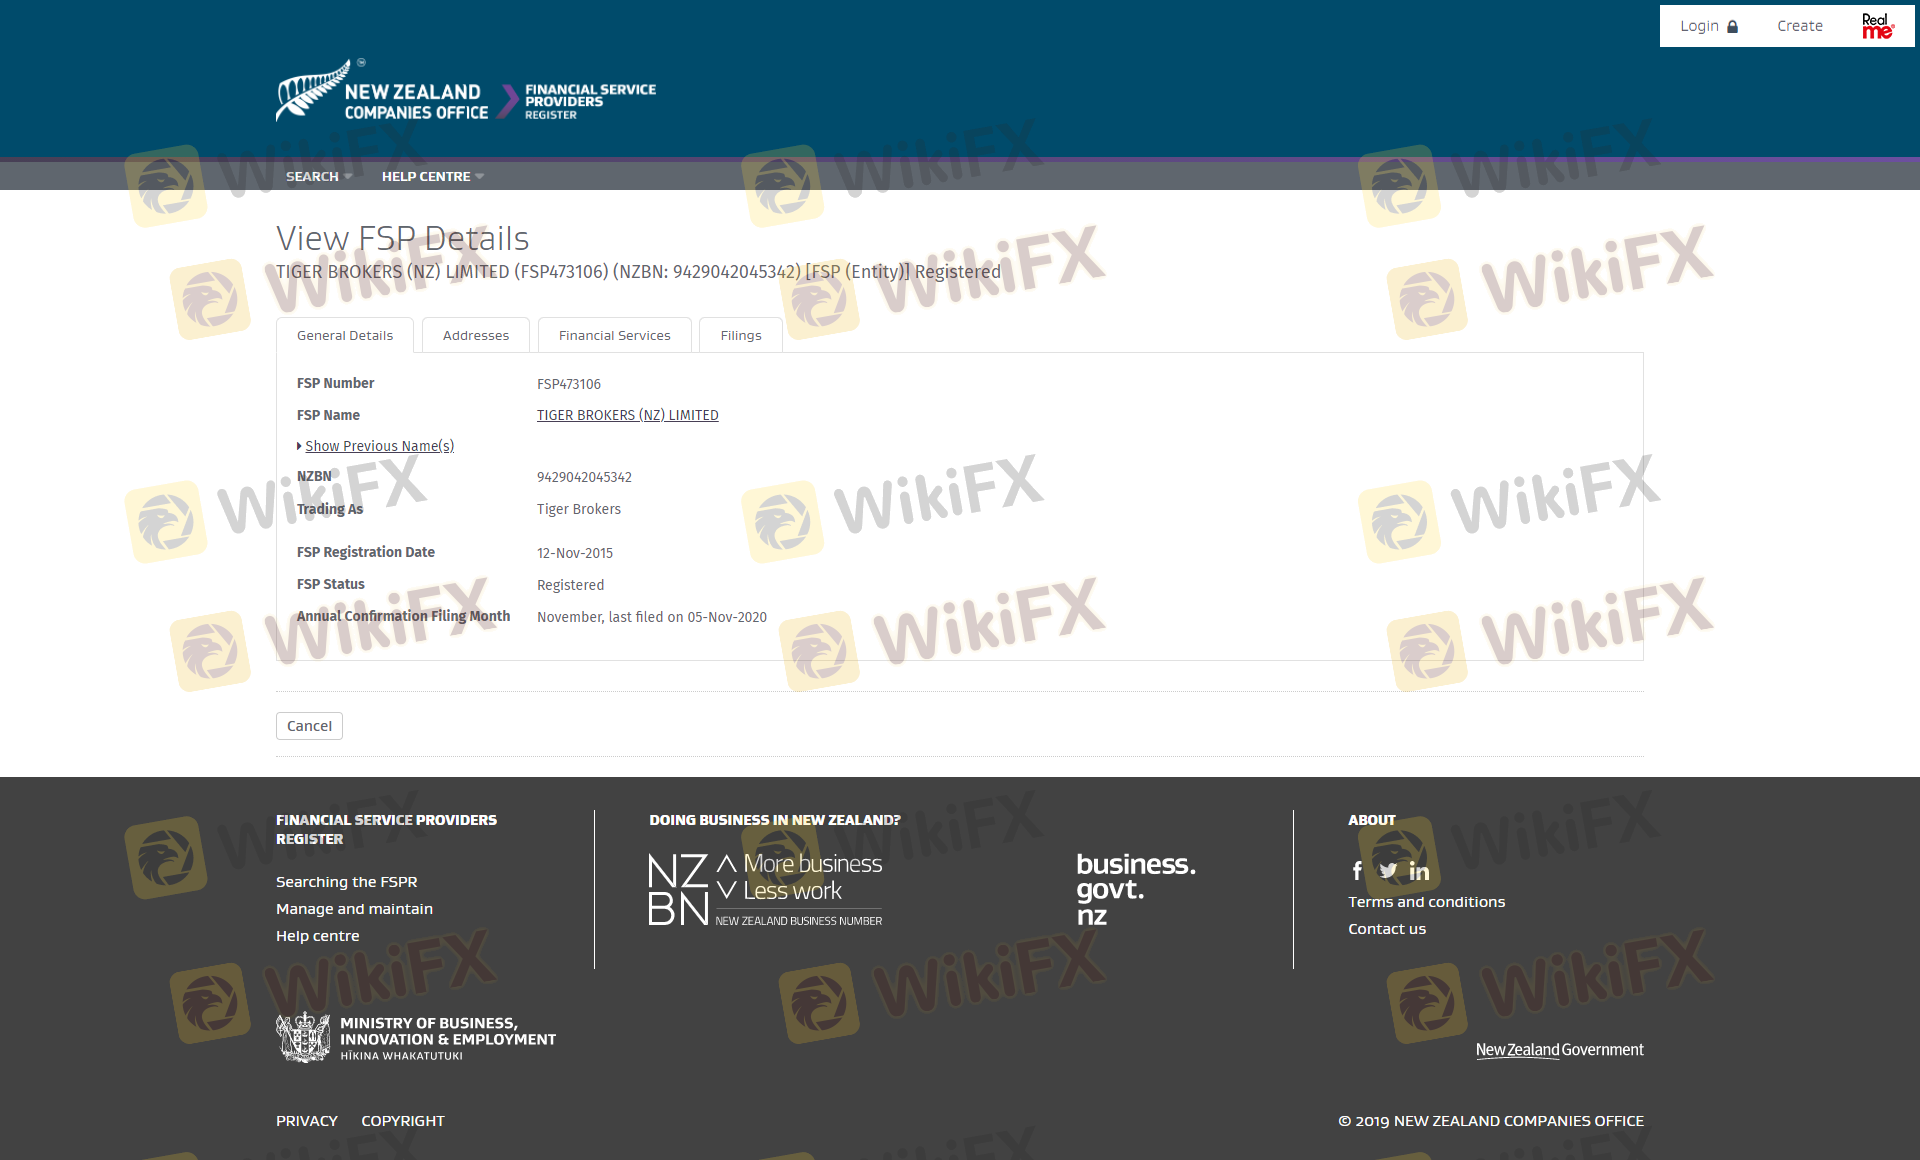Switch to the Addresses tab
Image resolution: width=1920 pixels, height=1160 pixels.
pyautogui.click(x=476, y=335)
